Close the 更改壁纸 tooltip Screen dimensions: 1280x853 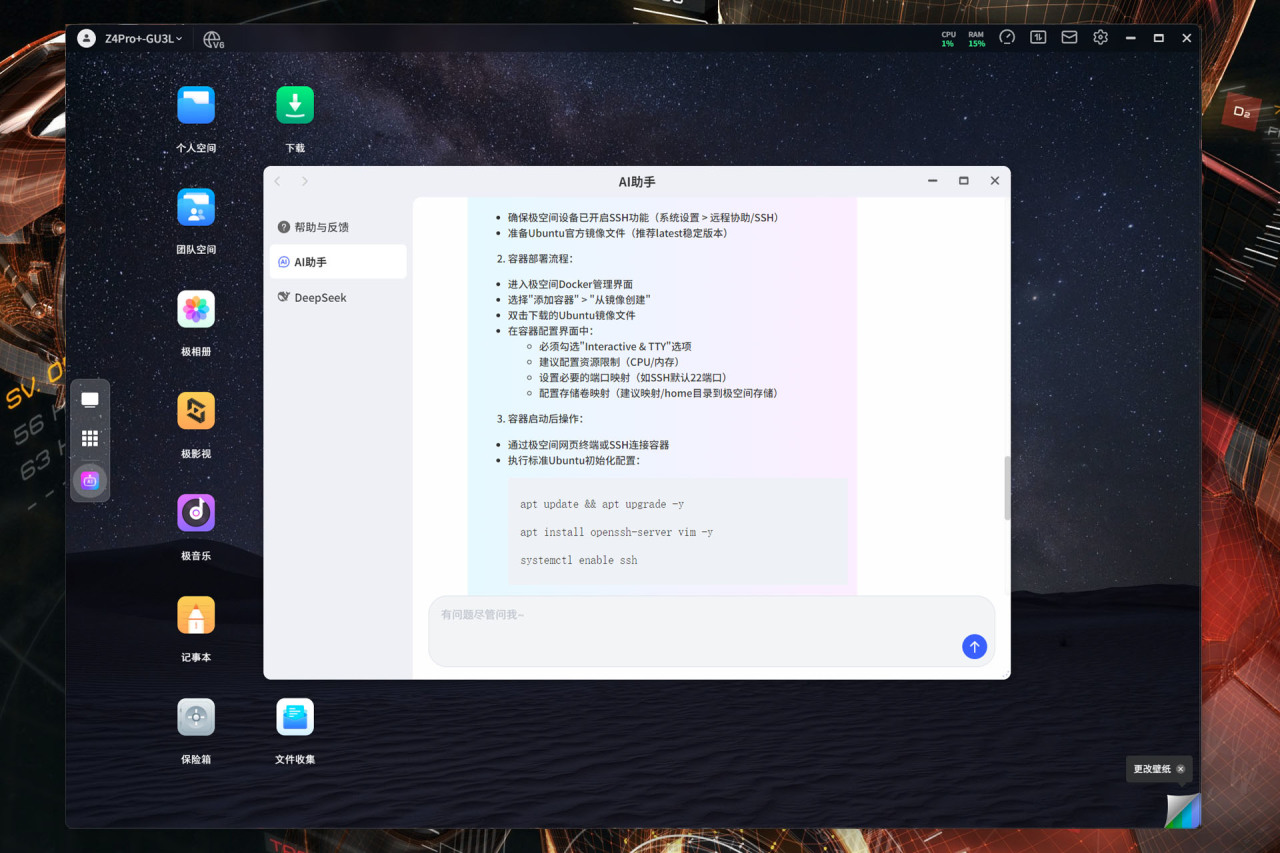pyautogui.click(x=1180, y=769)
